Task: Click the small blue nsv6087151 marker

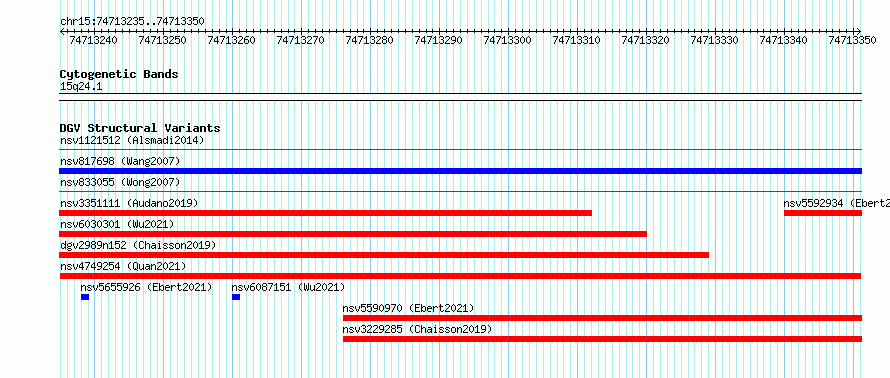Action: [236, 297]
